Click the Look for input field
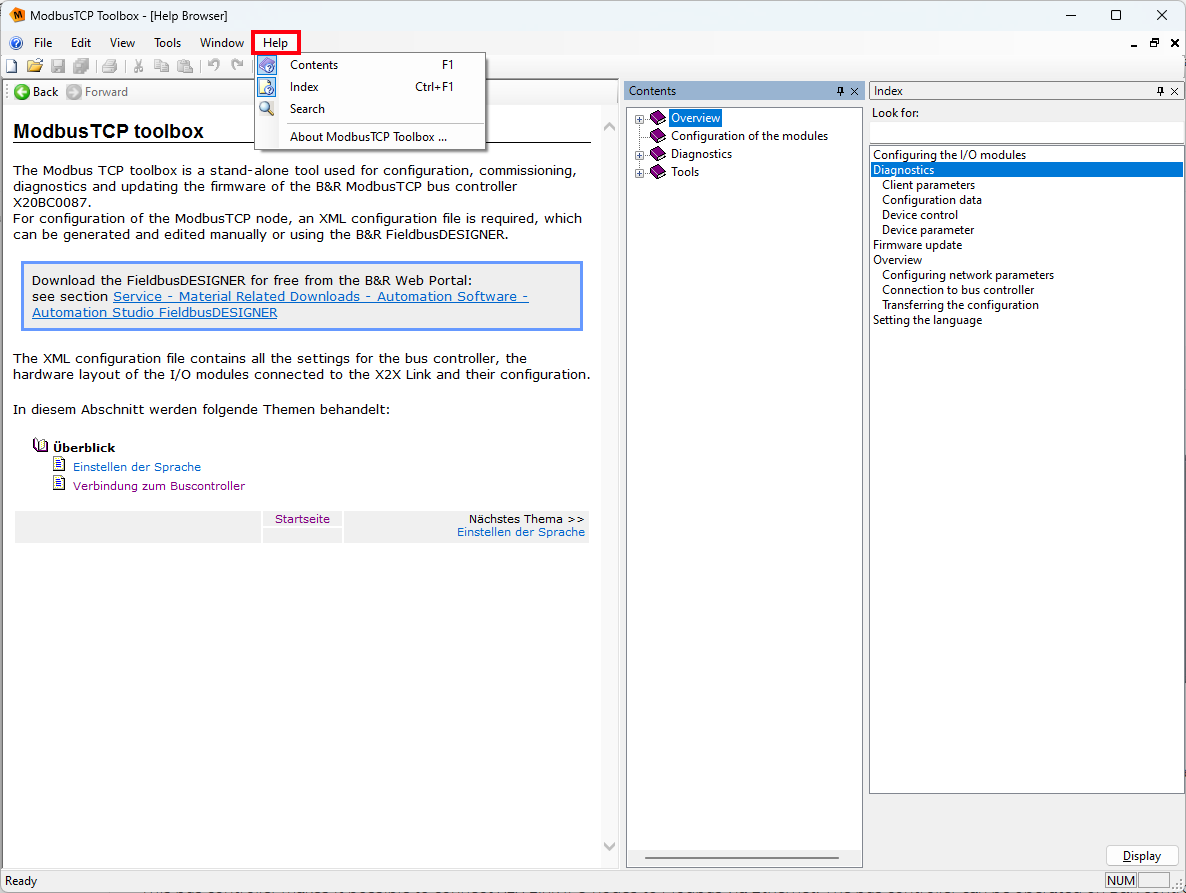1186x893 pixels. point(1026,132)
